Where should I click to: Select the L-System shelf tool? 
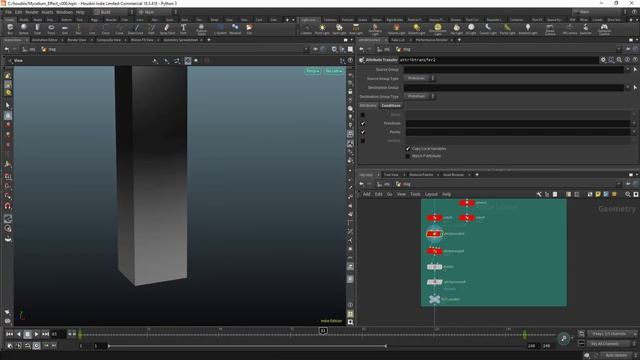point(220,29)
